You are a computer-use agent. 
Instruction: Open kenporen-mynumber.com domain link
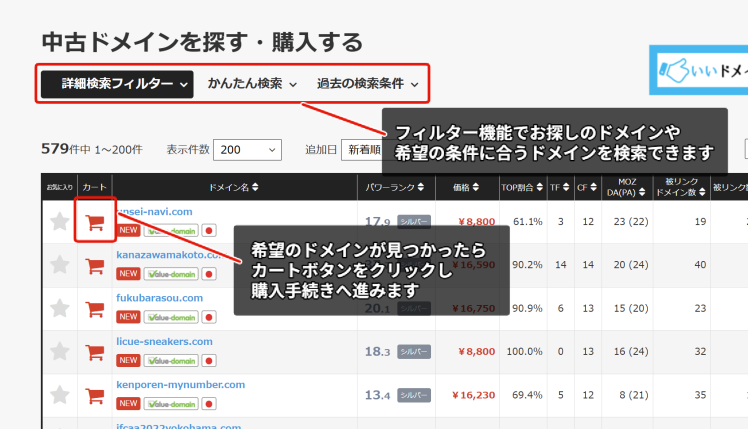[x=180, y=385]
